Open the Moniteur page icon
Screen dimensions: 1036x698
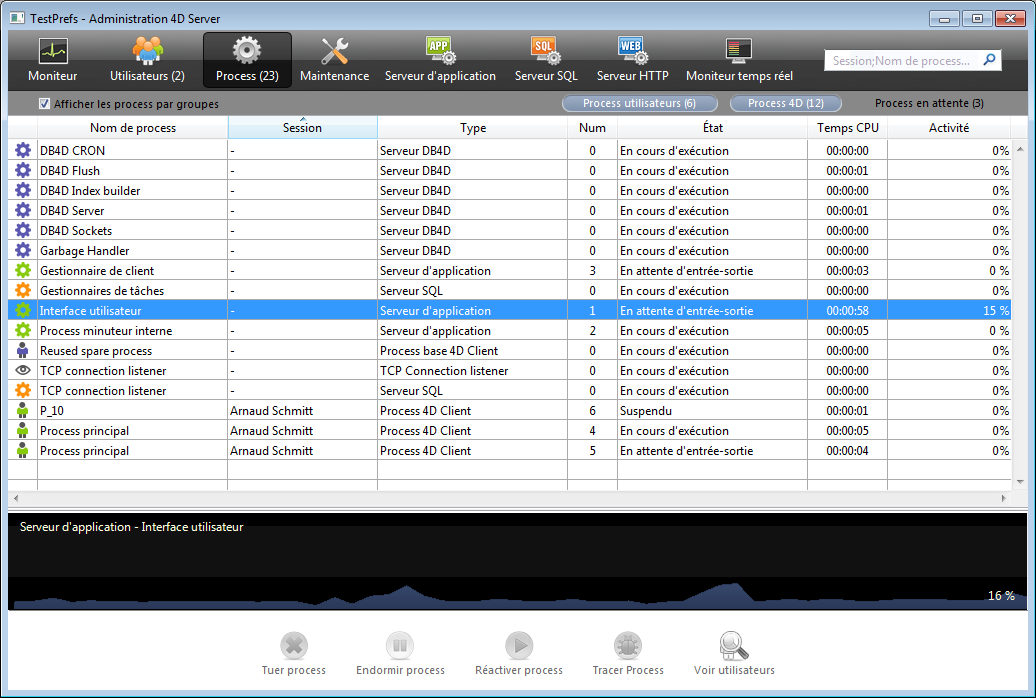pos(52,51)
